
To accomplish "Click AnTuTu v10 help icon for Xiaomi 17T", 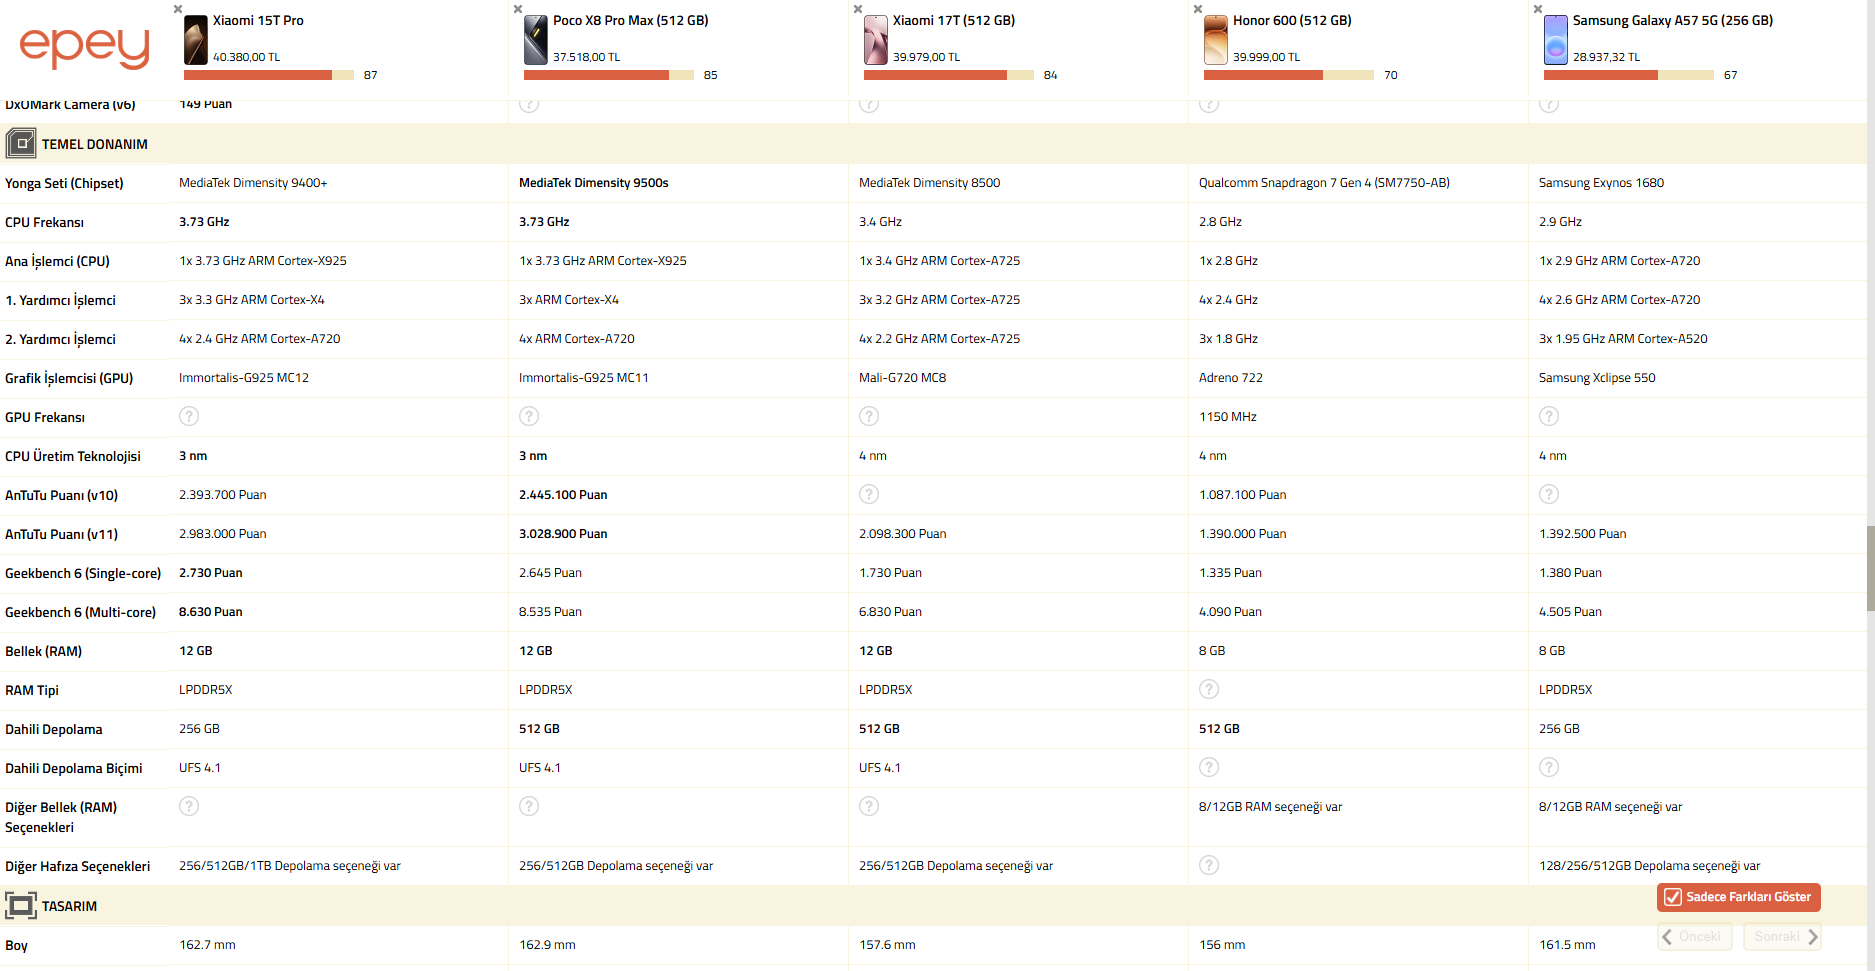I will (869, 494).
